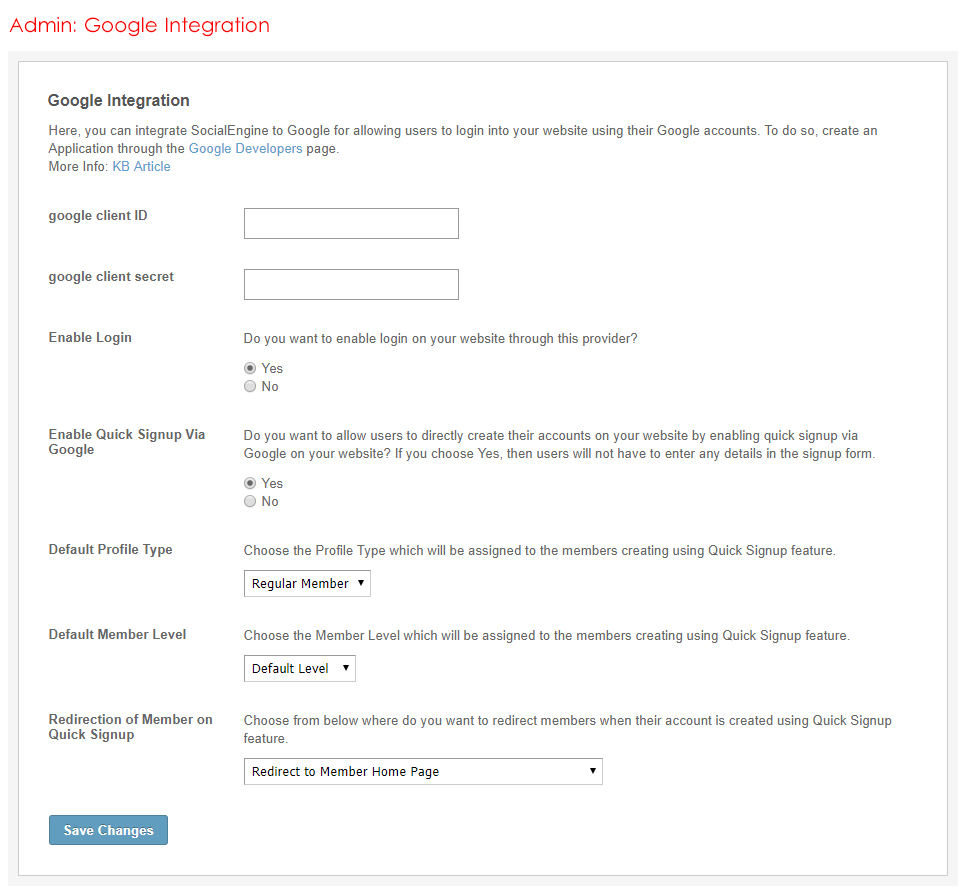968x895 pixels.
Task: Expand the Default Level member level dropdown
Action: point(299,668)
